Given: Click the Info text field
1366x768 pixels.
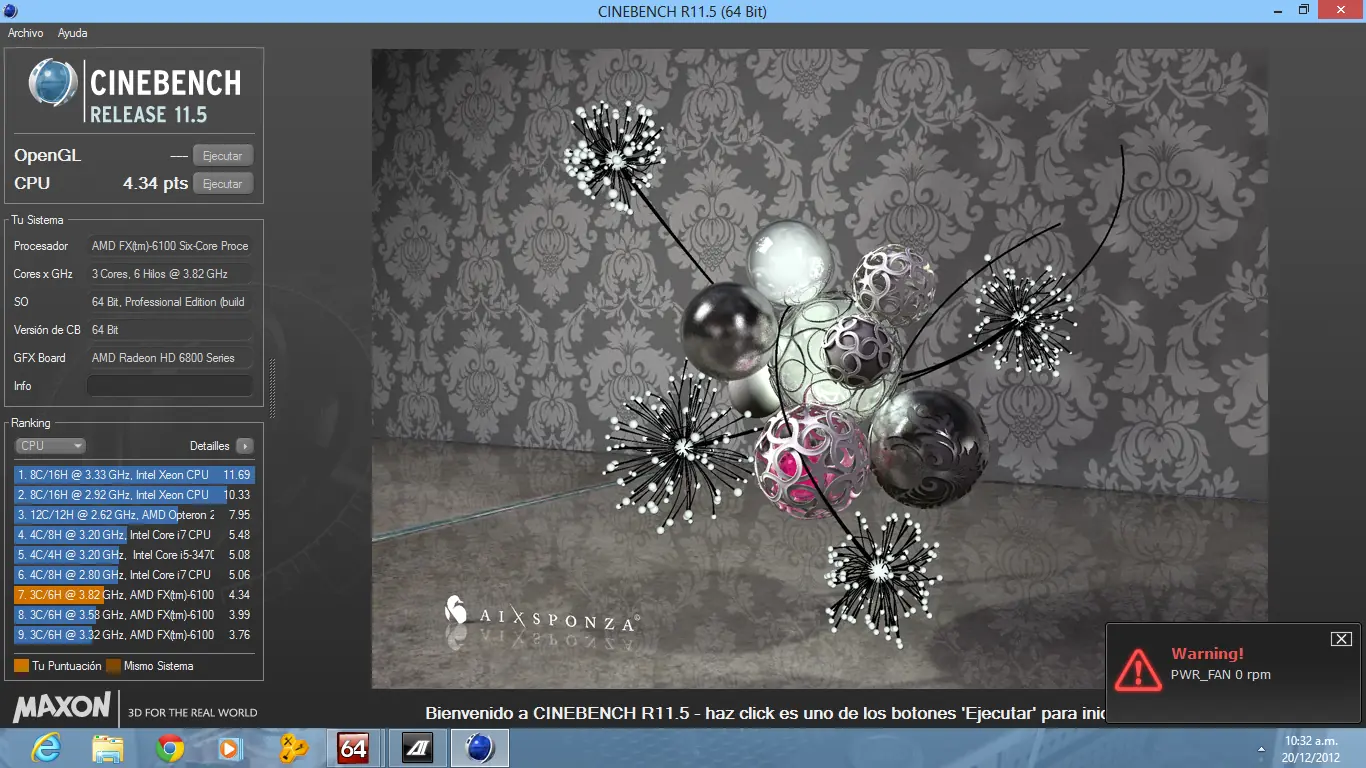Looking at the screenshot, I should 170,386.
